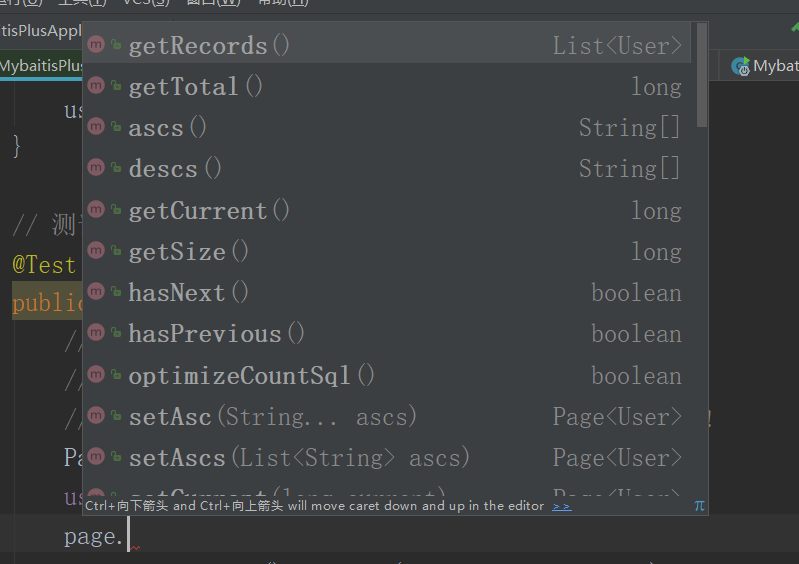This screenshot has height=564, width=799.
Task: Click the pi icon in popup footer
Action: pyautogui.click(x=699, y=506)
